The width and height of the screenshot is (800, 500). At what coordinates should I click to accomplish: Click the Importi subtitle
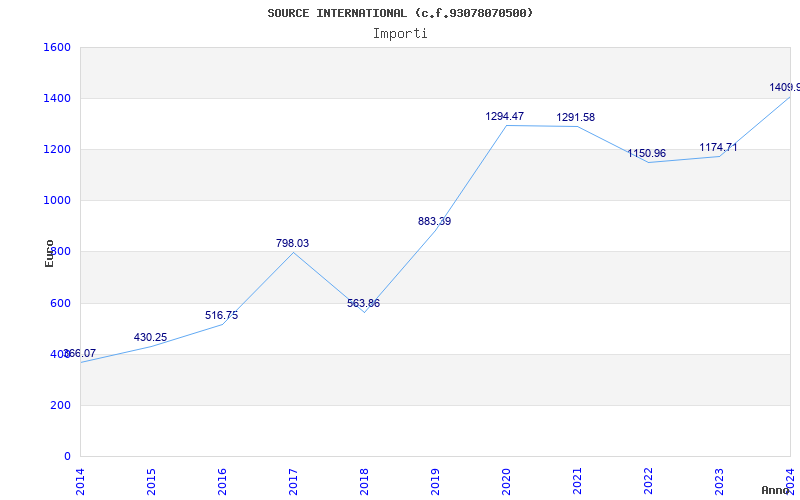tap(400, 33)
